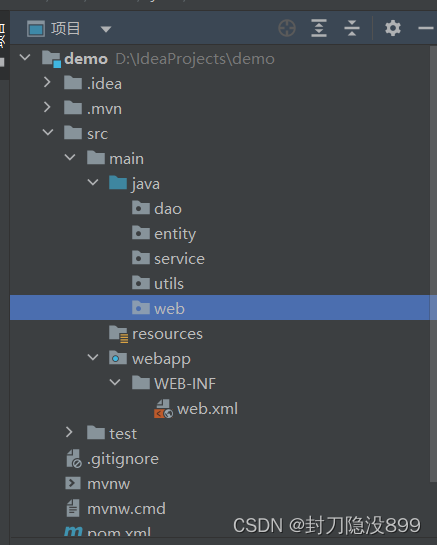Collapse the WEB-INF folder
This screenshot has height=545, width=437.
point(115,382)
